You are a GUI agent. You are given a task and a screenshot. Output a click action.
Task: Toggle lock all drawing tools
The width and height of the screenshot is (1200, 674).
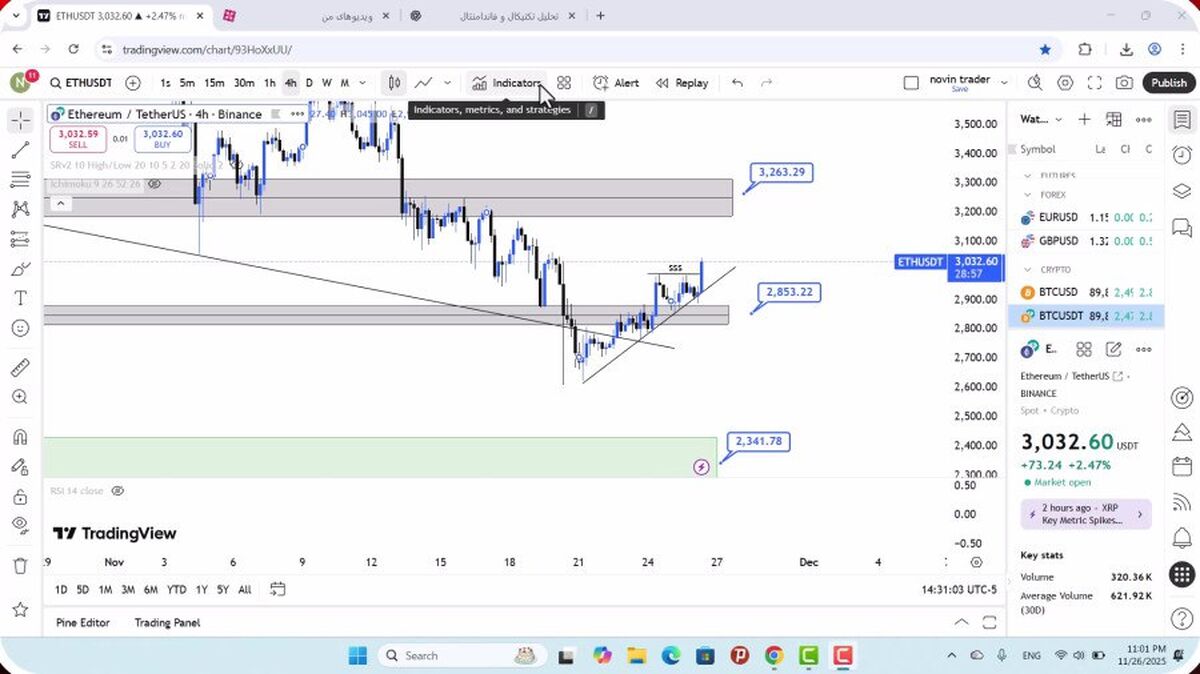[x=20, y=496]
